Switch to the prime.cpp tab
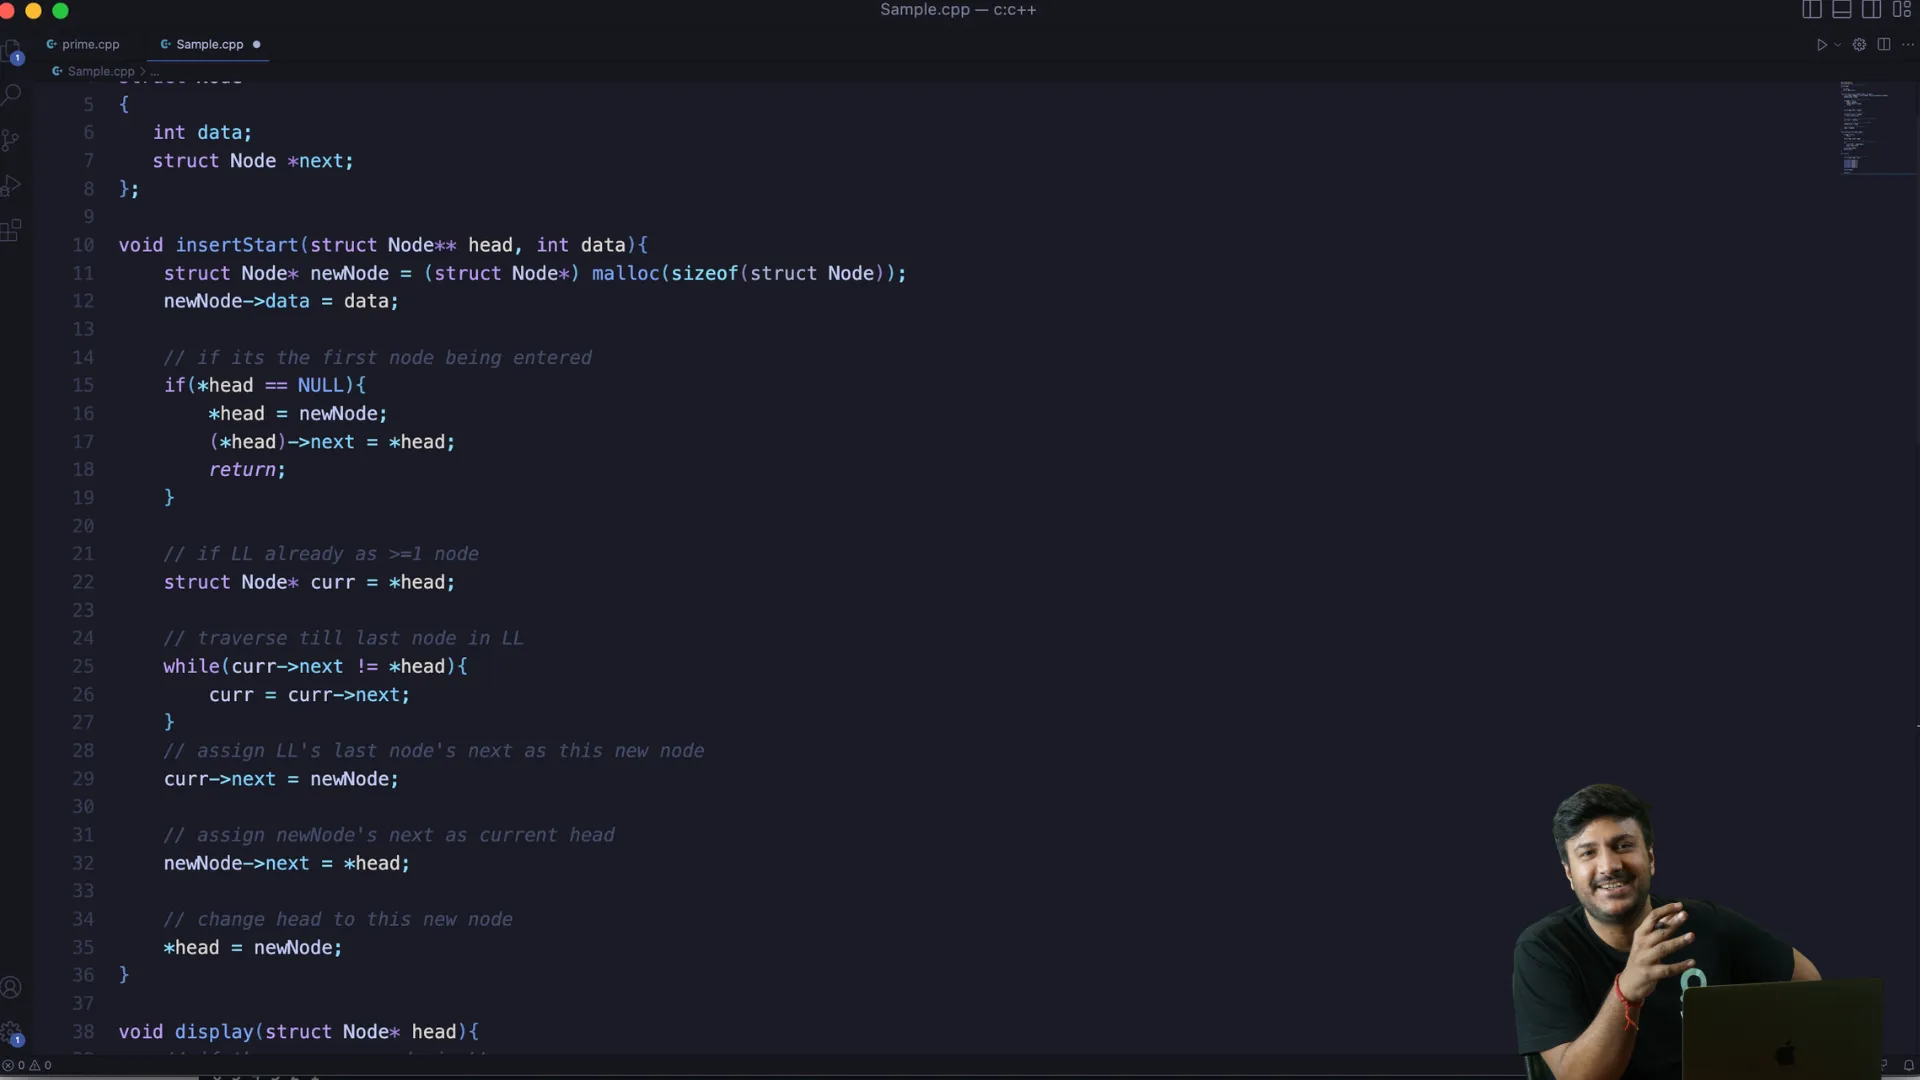 pos(90,45)
